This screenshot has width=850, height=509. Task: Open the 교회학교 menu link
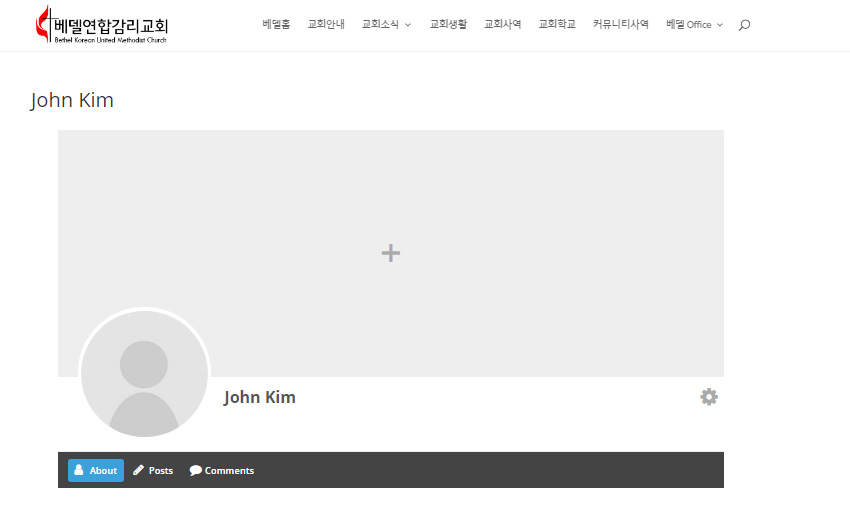point(557,24)
